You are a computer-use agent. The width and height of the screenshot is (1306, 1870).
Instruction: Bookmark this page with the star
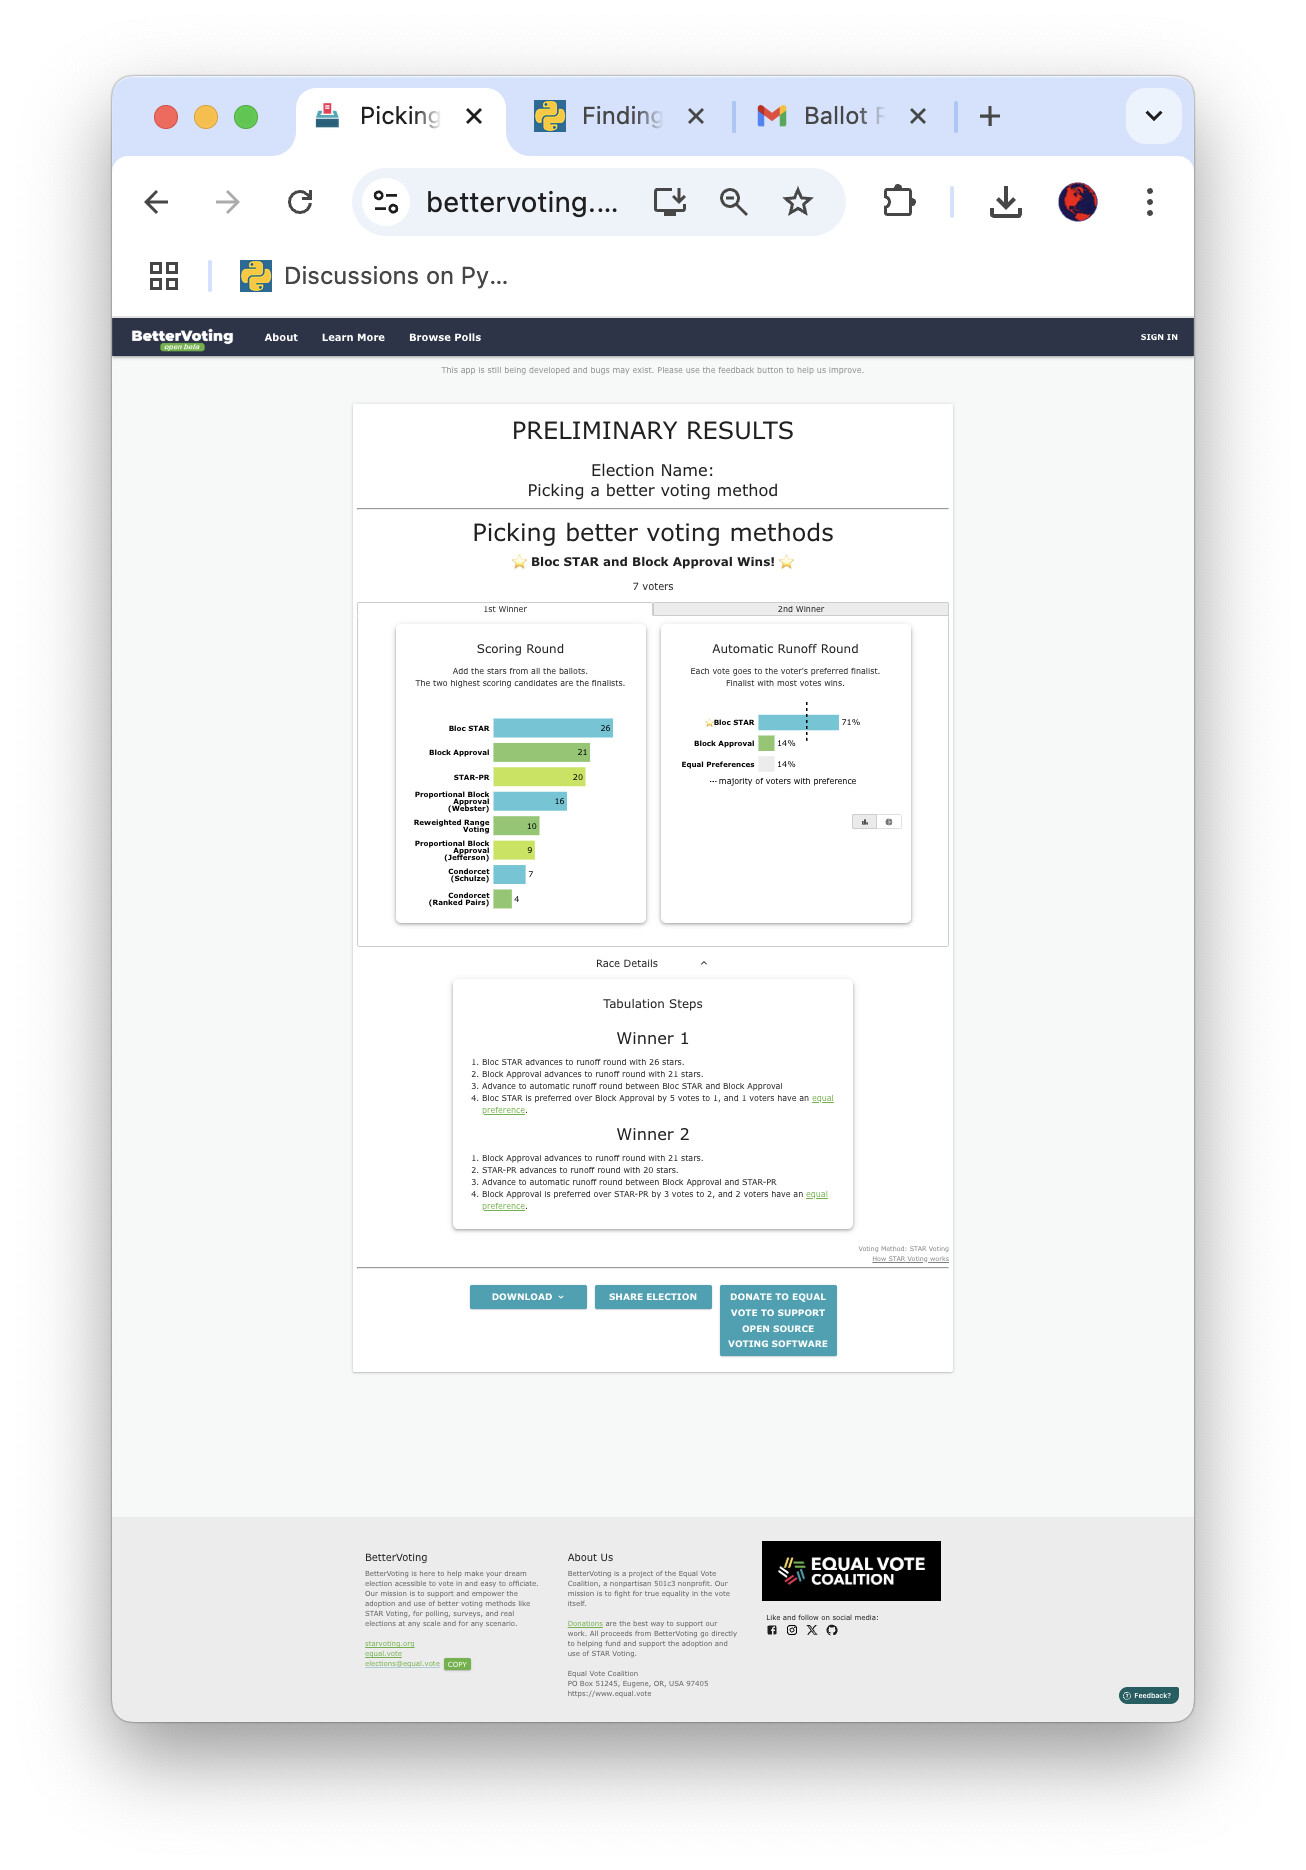[798, 202]
